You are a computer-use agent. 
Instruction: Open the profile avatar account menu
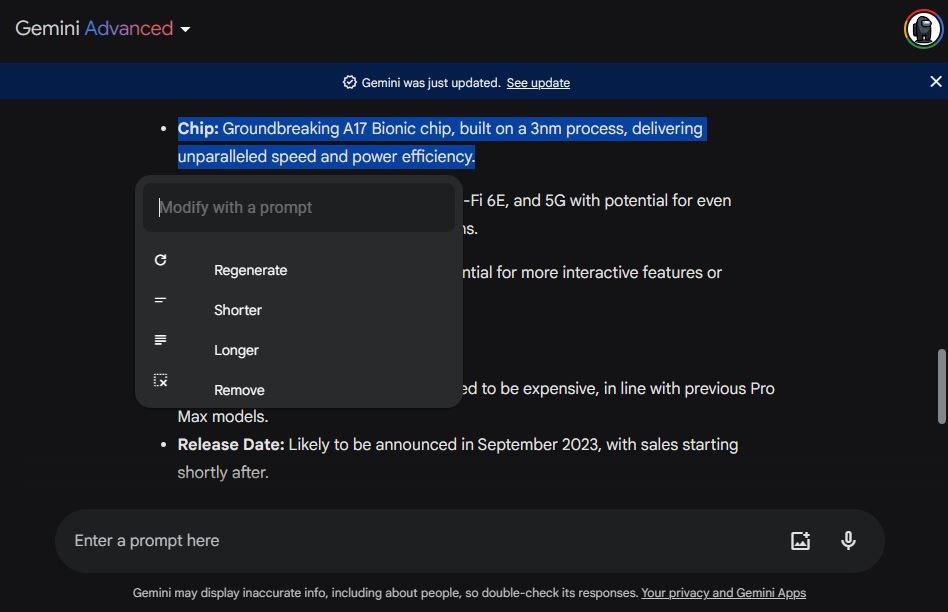pyautogui.click(x=922, y=29)
